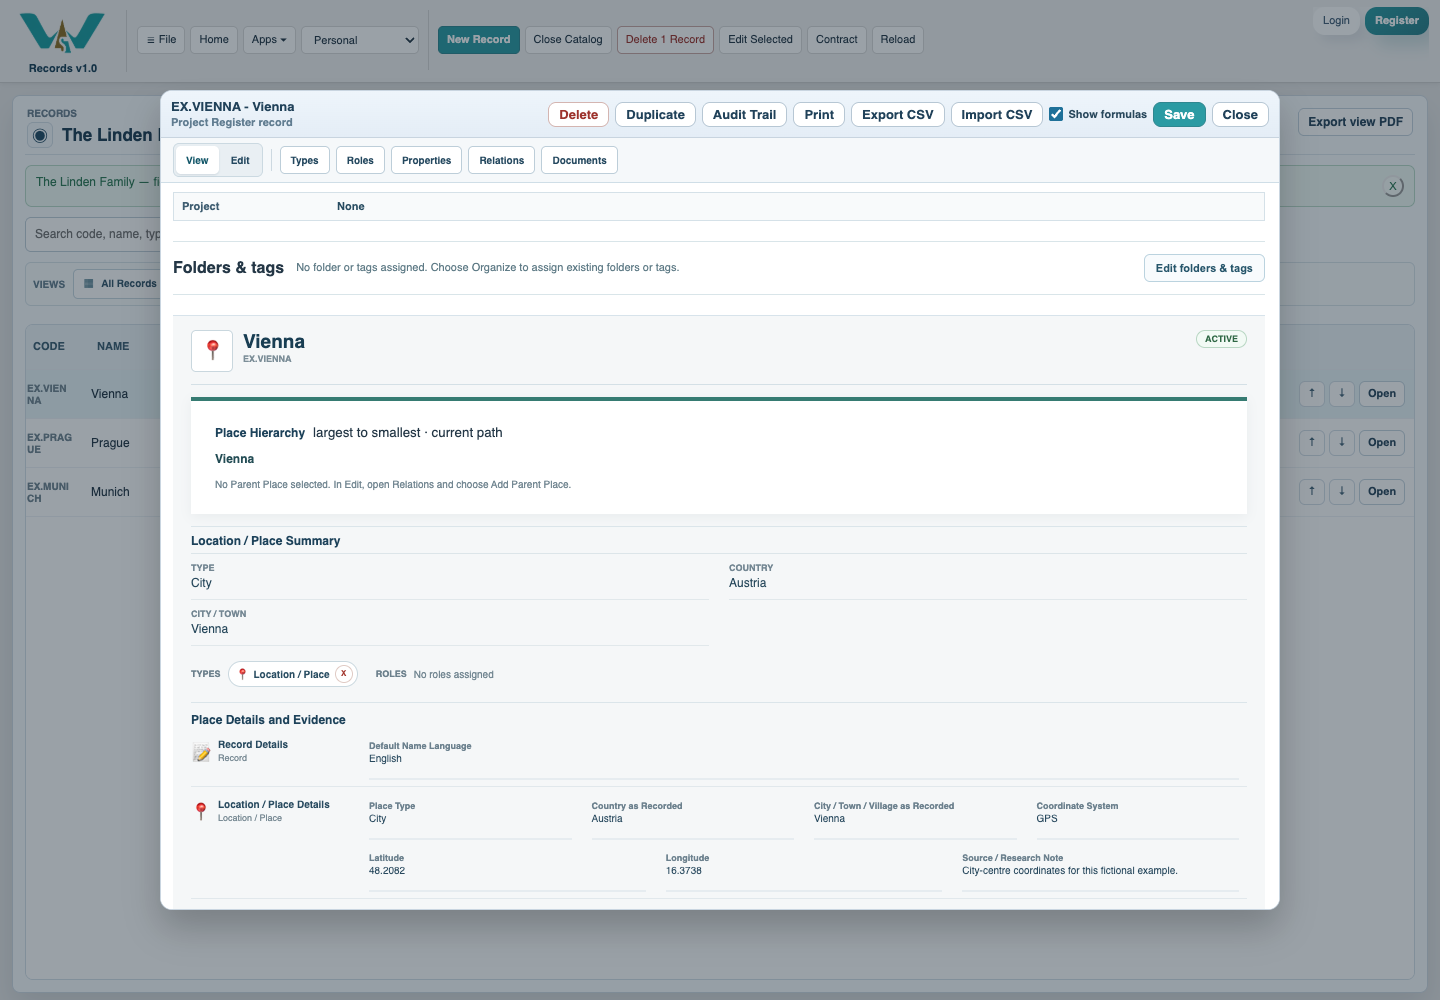Click Delete 1 Record in toolbar
Viewport: 1440px width, 1000px height.
pos(666,40)
